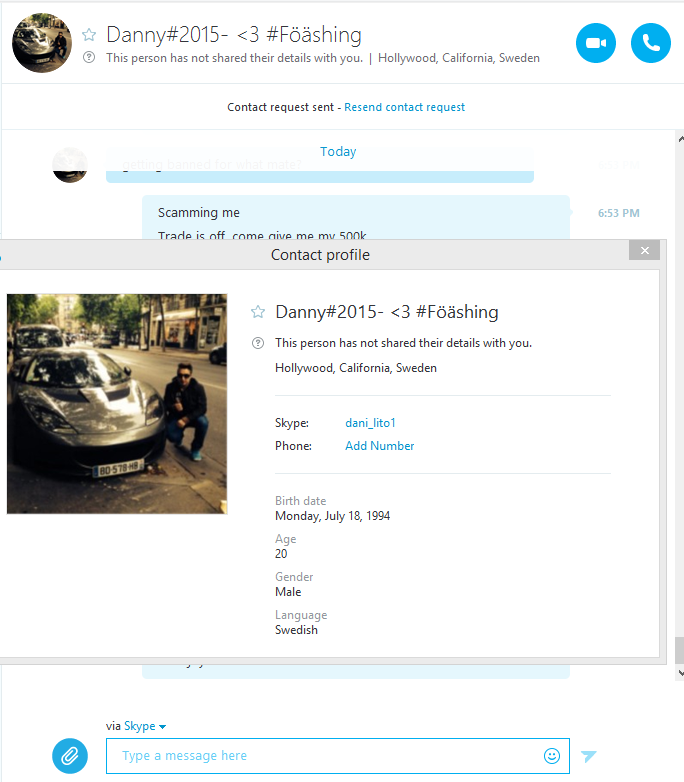This screenshot has height=782, width=684.
Task: Click the send message arrow icon
Action: pyautogui.click(x=589, y=756)
